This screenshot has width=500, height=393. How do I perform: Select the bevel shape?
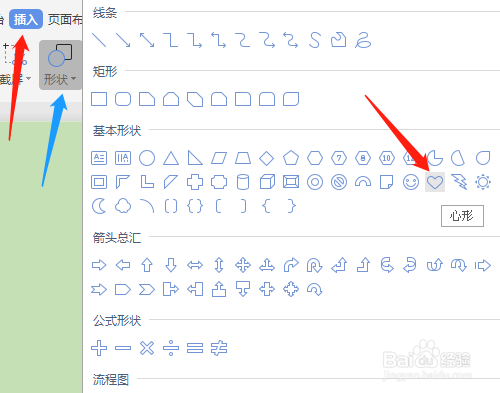click(x=291, y=182)
